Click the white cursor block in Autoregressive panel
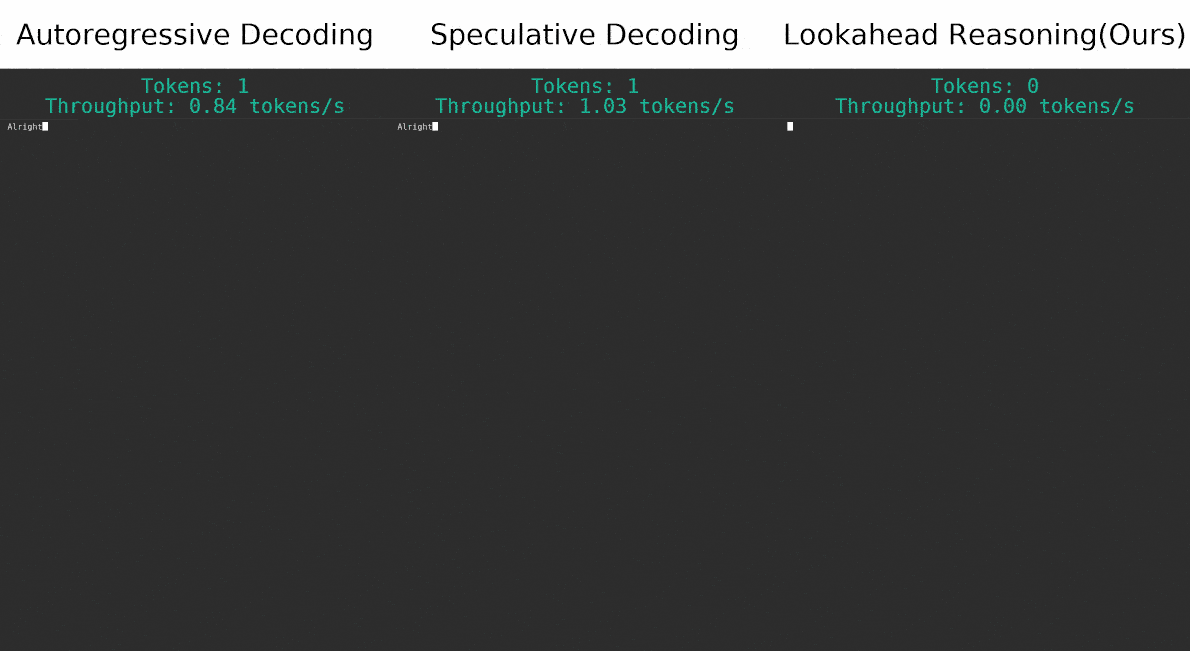This screenshot has height=651, width=1190. [x=46, y=127]
